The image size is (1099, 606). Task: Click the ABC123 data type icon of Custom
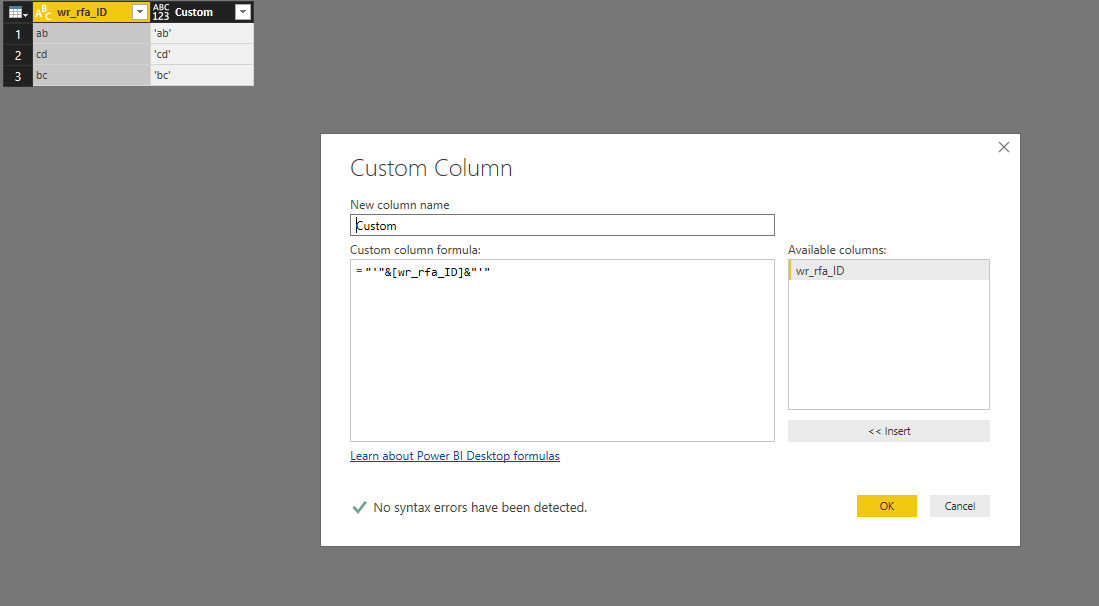pos(161,12)
